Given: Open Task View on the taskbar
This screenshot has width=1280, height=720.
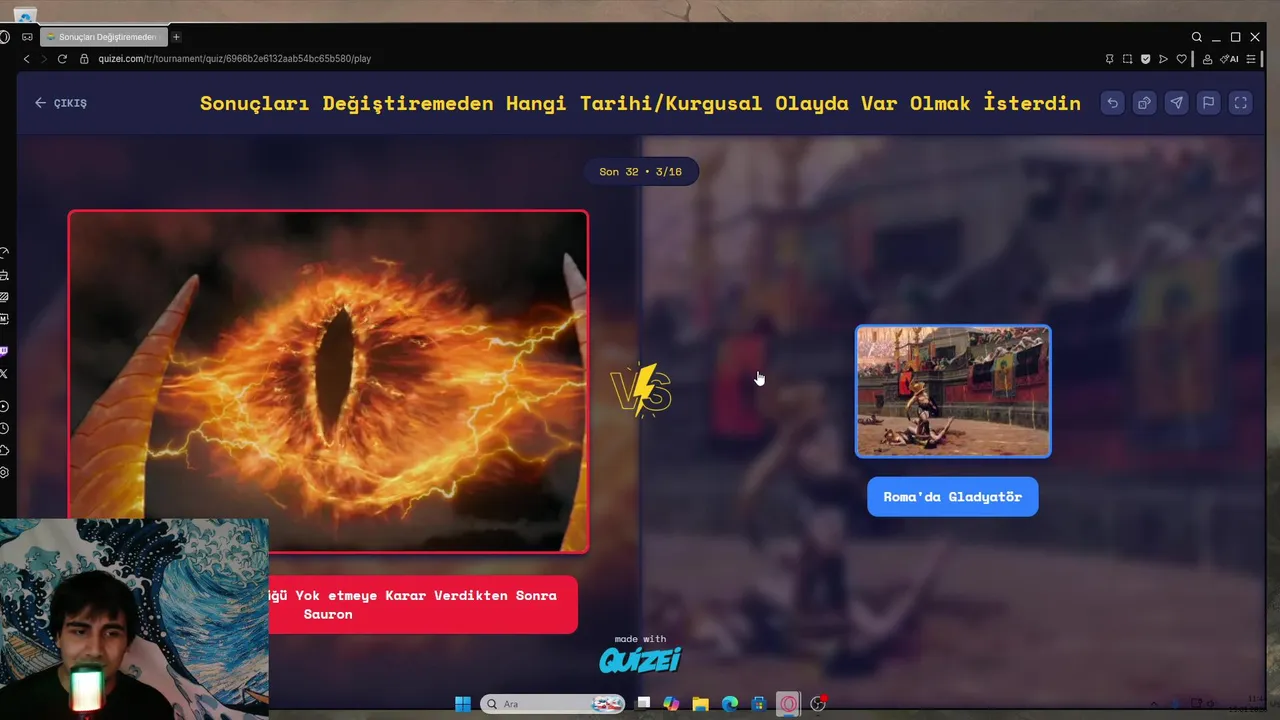Looking at the screenshot, I should pos(643,704).
